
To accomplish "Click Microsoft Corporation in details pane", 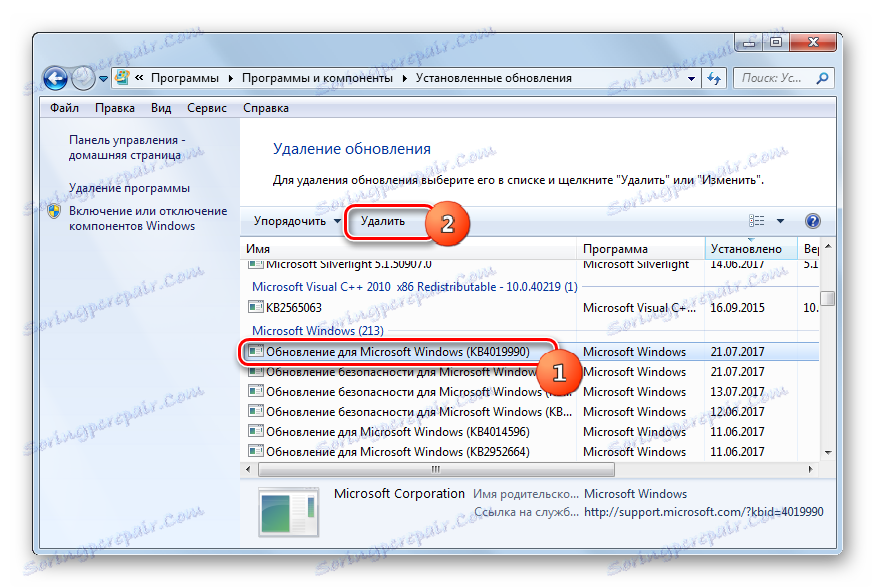I will (399, 494).
